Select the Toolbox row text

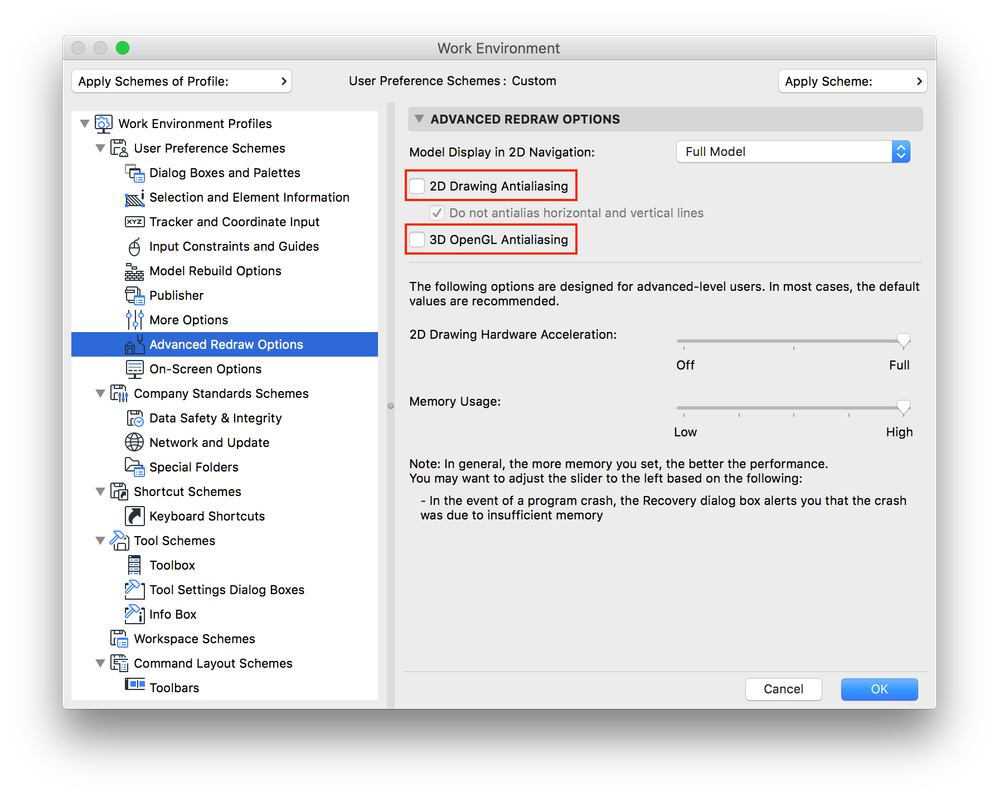click(x=172, y=566)
